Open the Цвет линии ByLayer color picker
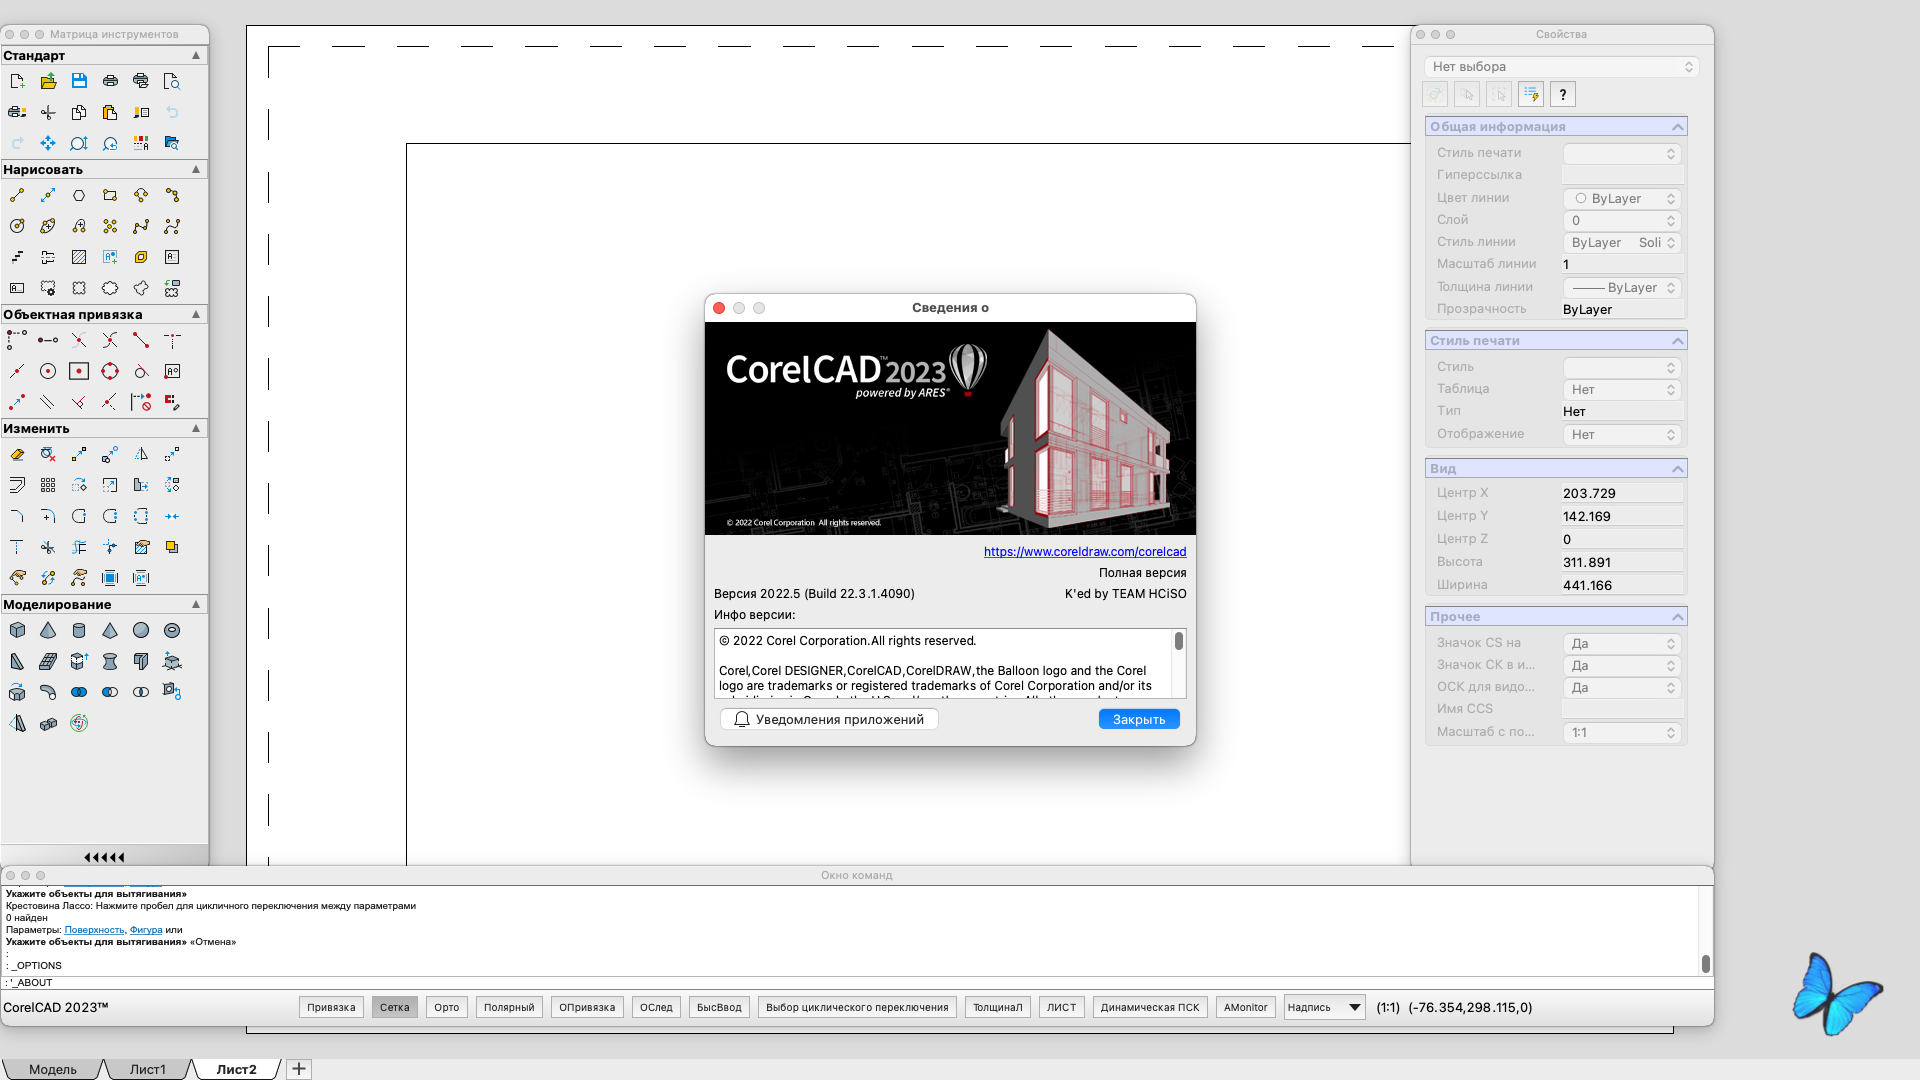1920x1080 pixels. tap(1622, 199)
